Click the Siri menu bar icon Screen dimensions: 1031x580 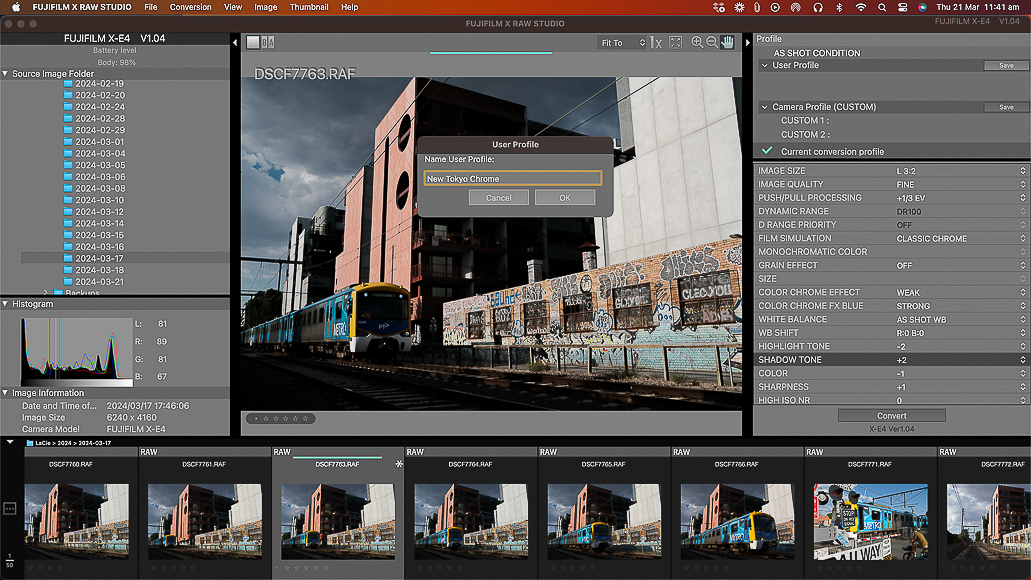click(923, 7)
